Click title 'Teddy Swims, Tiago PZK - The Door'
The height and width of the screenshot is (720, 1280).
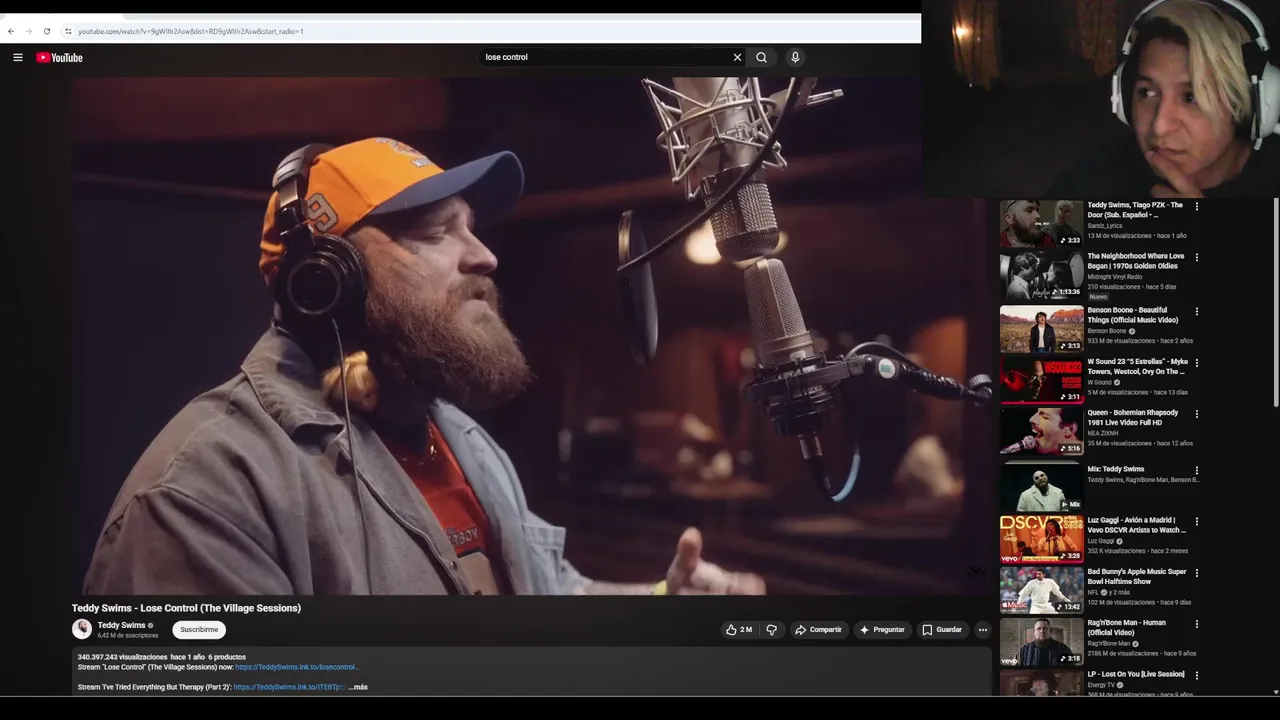click(1135, 210)
